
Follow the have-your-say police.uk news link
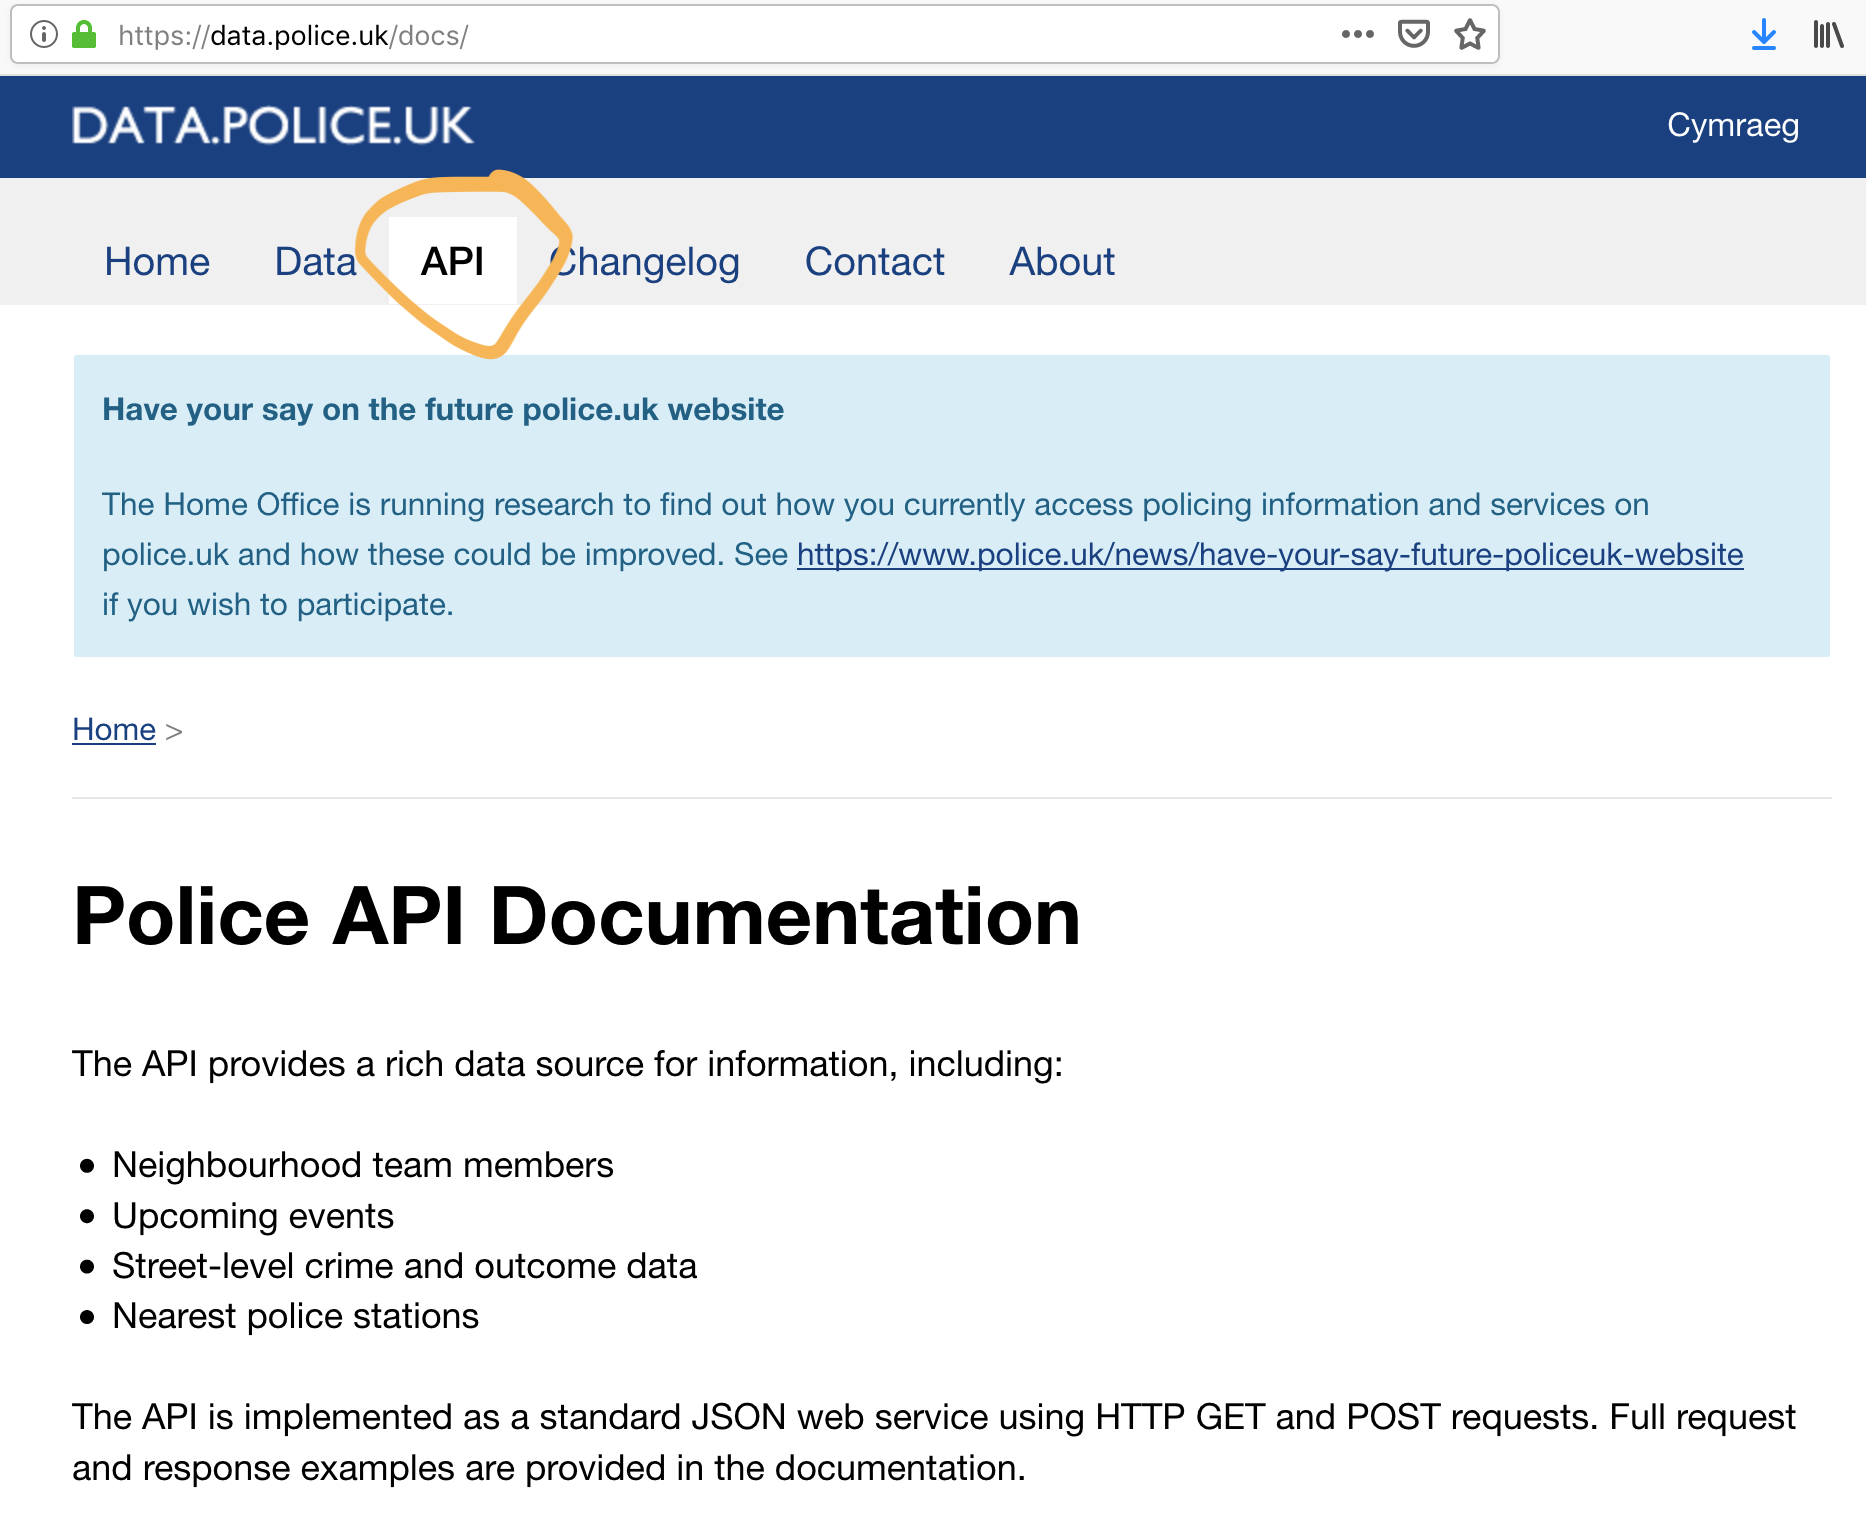pyautogui.click(x=1269, y=555)
